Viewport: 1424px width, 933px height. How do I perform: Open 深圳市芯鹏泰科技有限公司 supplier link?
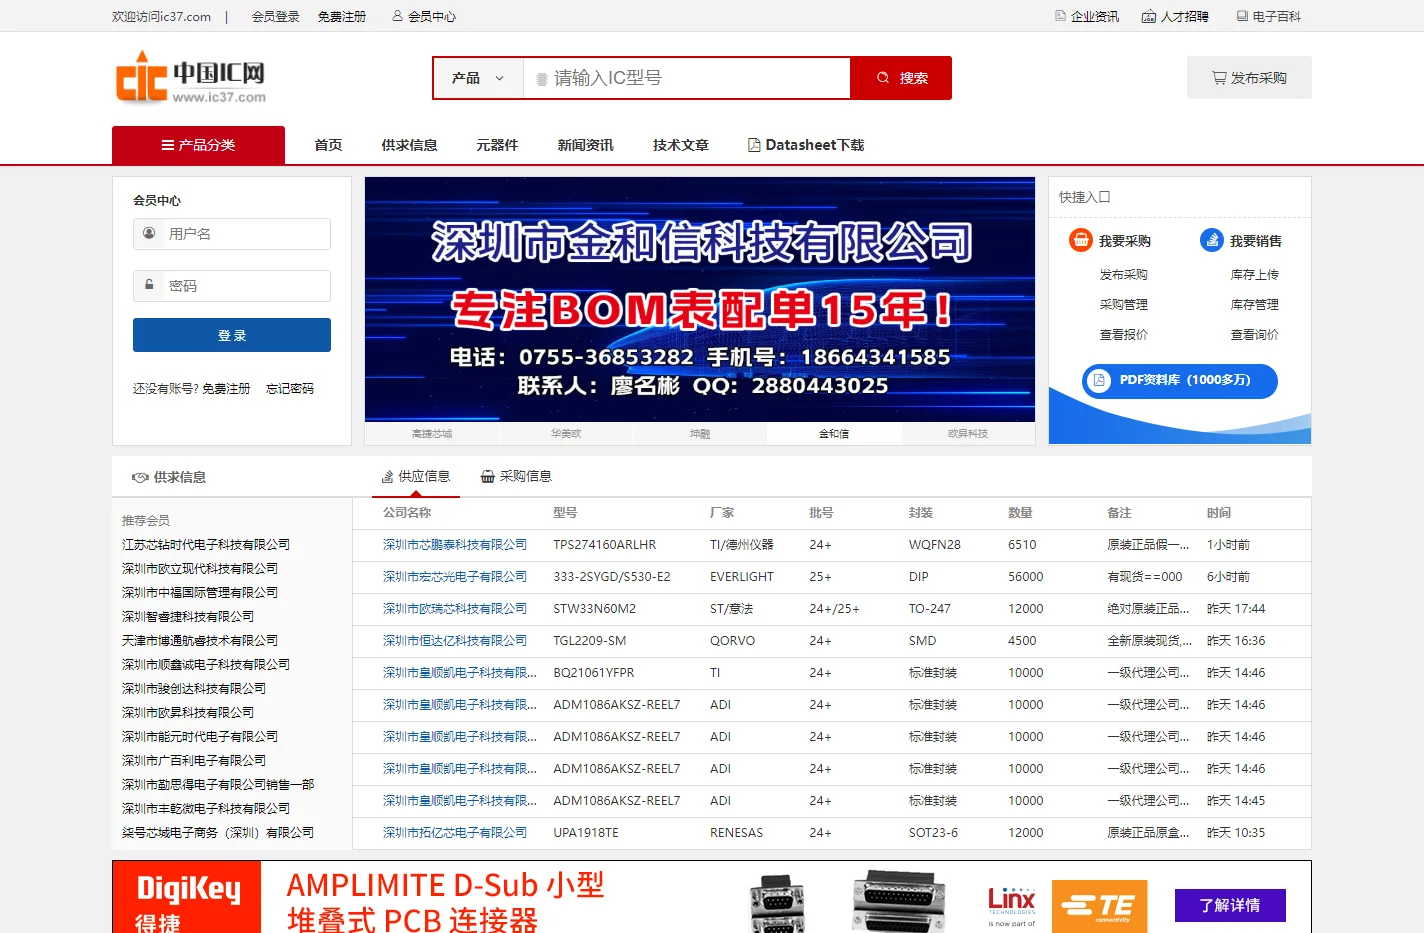455,545
